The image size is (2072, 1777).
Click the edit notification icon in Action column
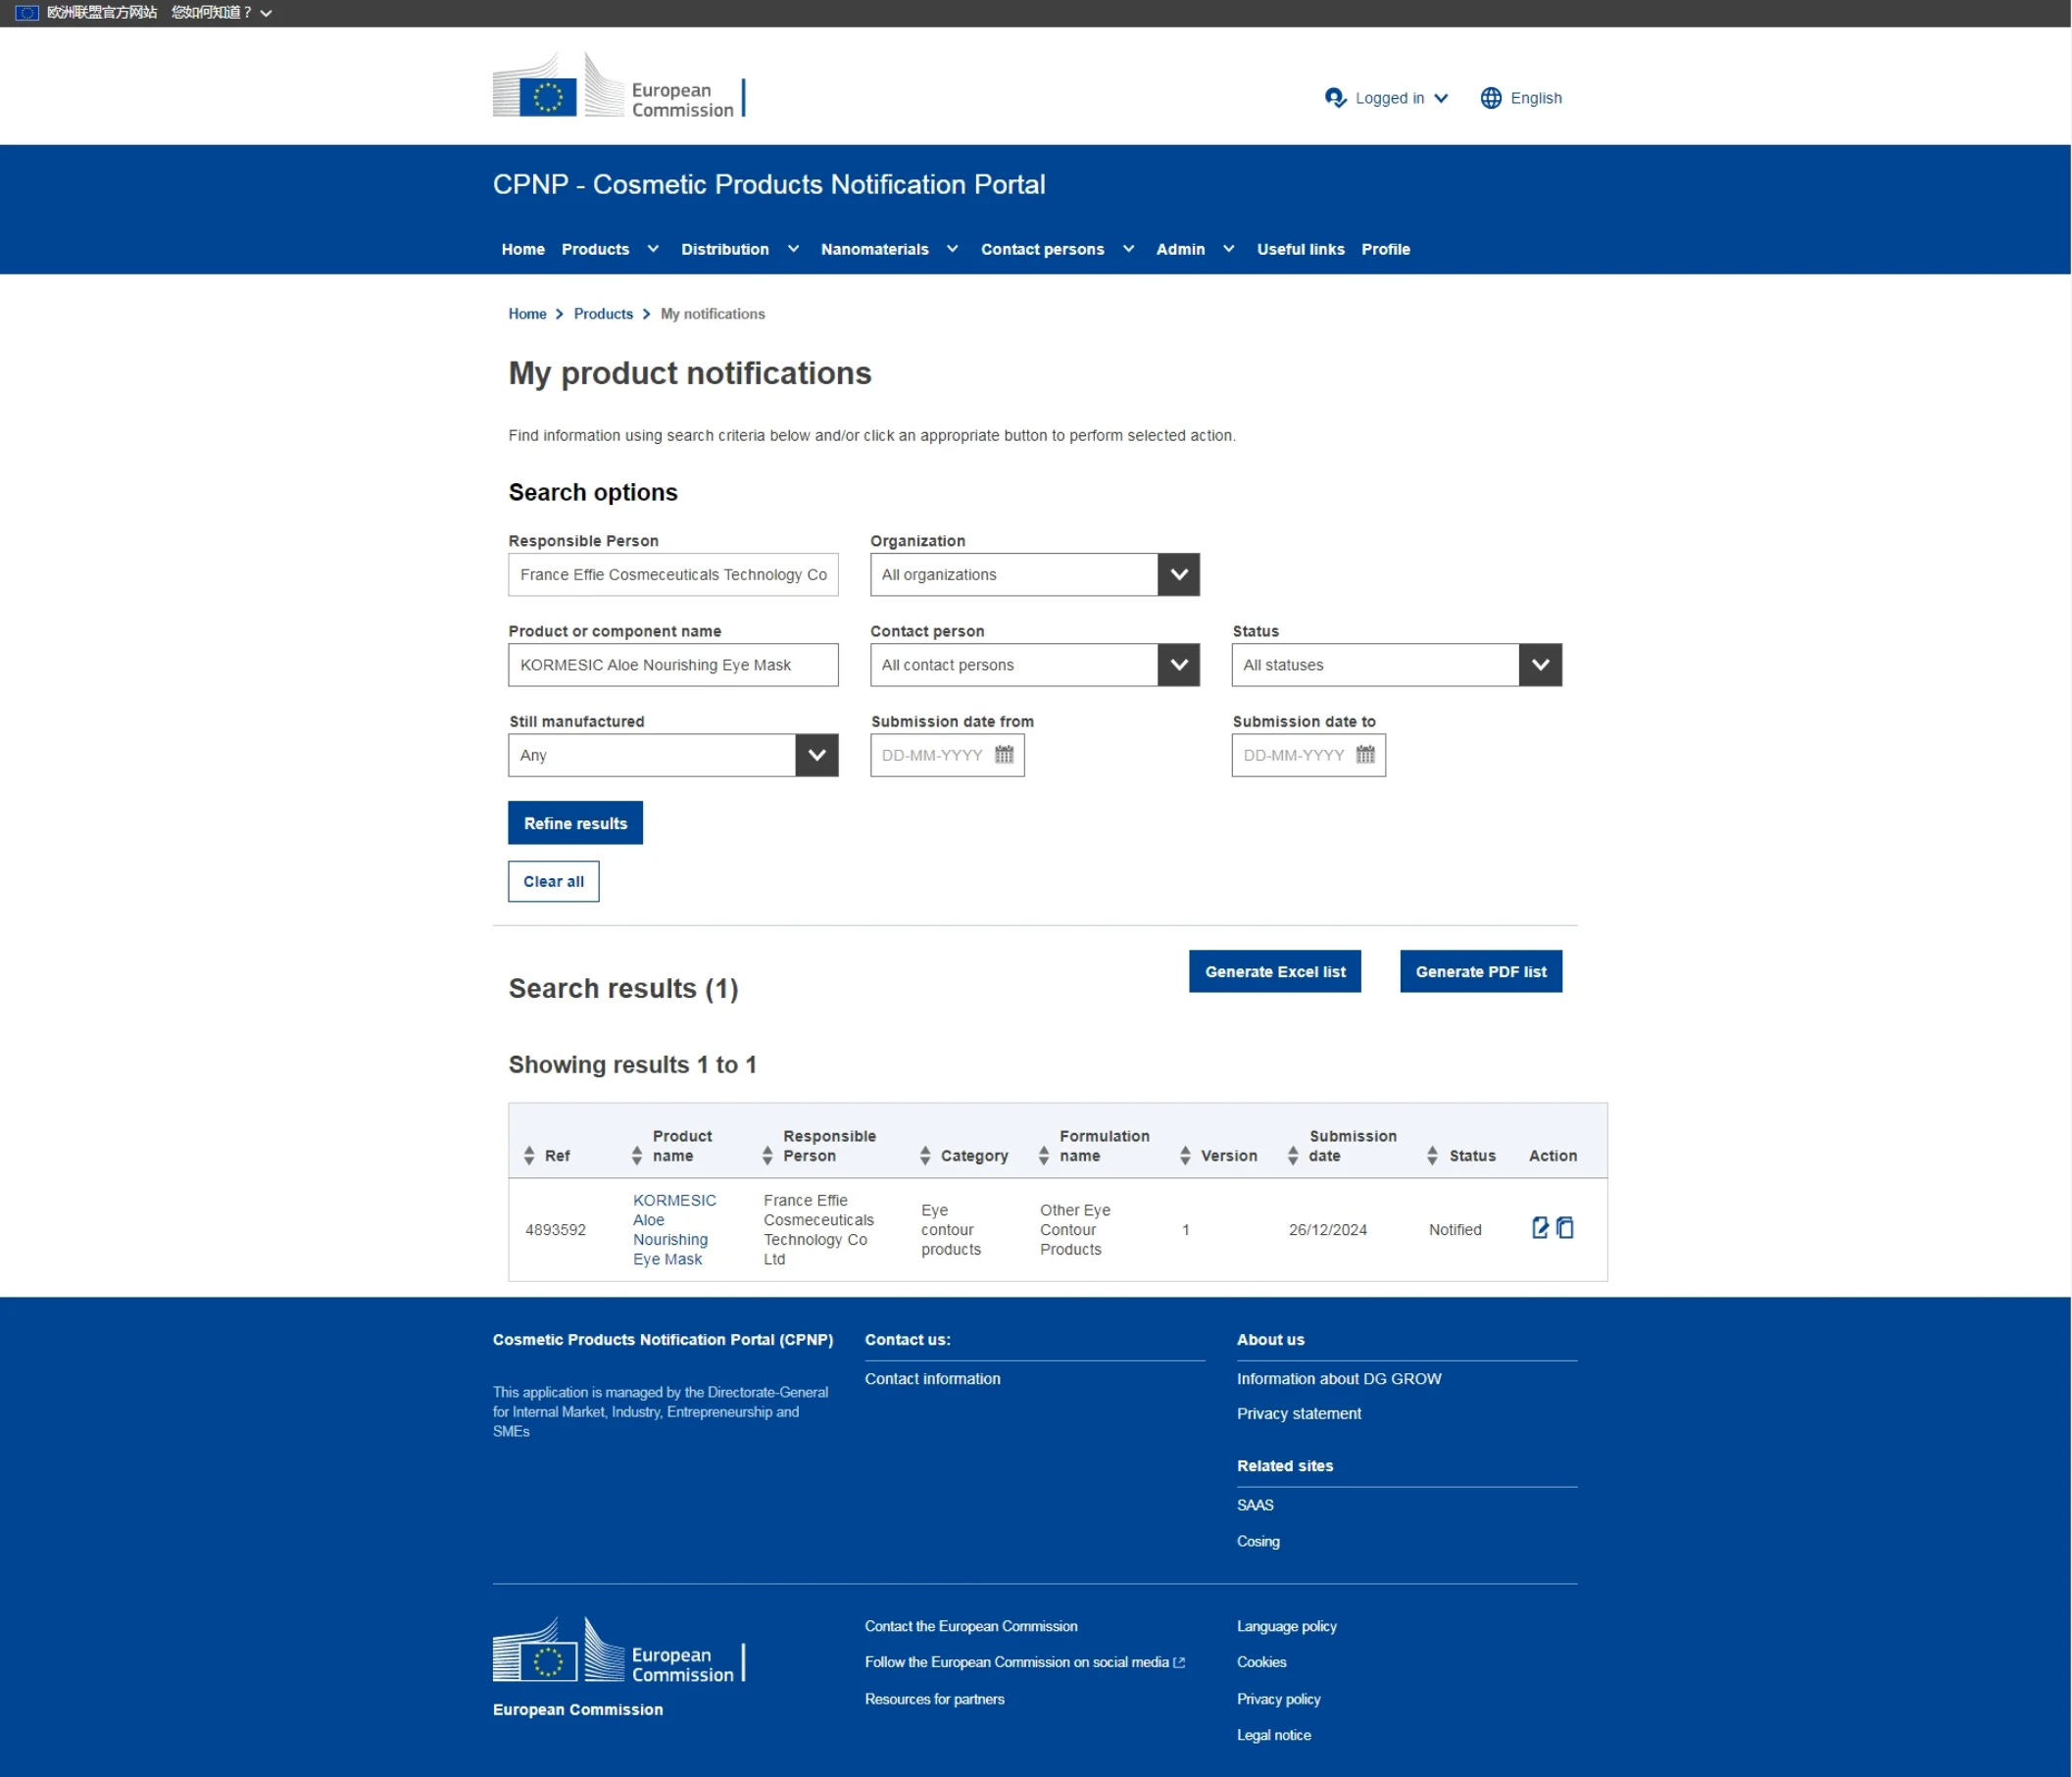tap(1539, 1227)
